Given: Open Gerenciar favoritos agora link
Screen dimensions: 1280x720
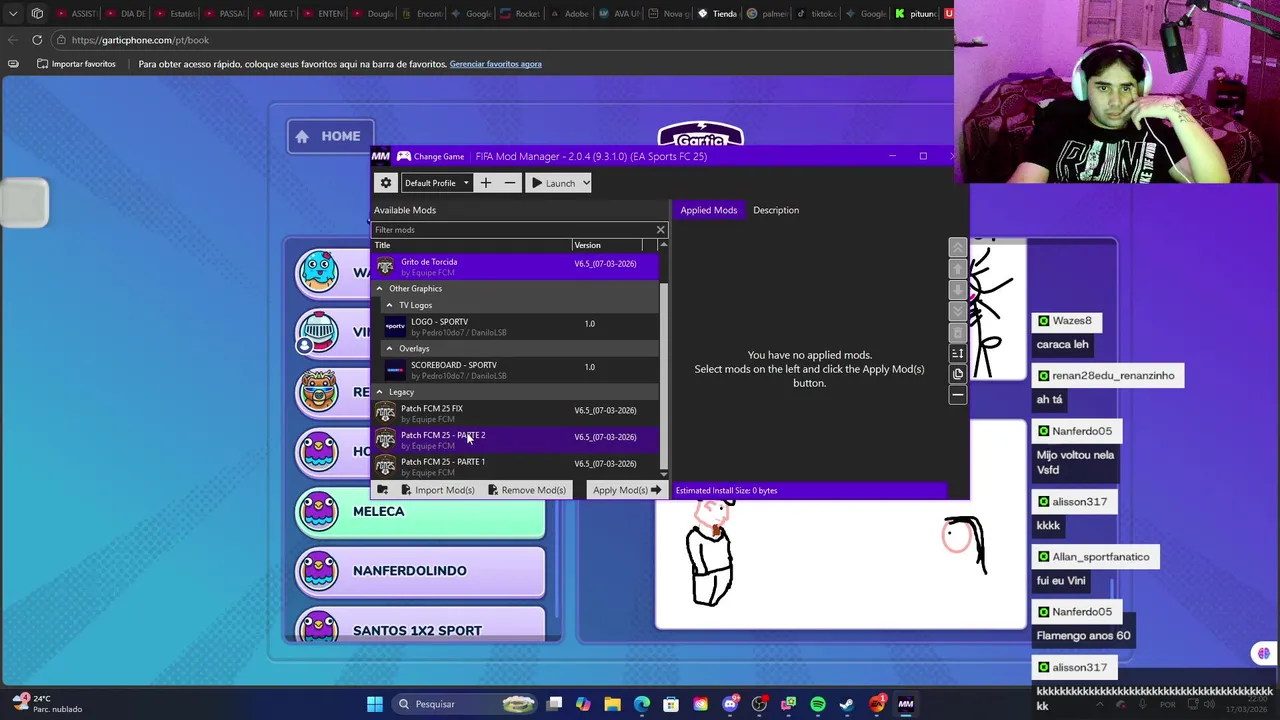Looking at the screenshot, I should point(495,64).
